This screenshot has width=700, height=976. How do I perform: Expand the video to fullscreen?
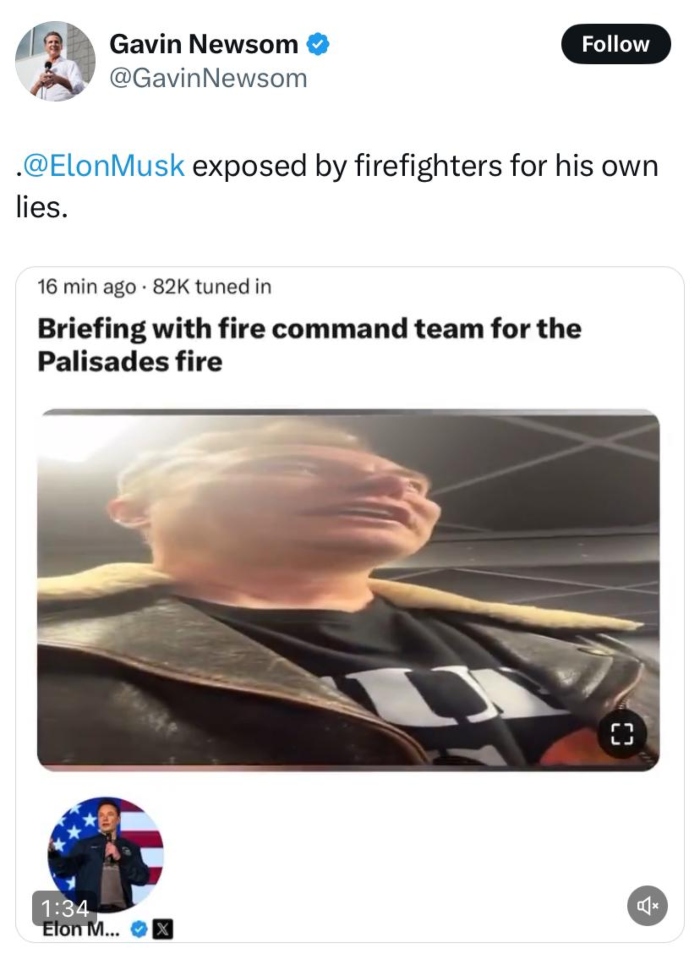(622, 734)
